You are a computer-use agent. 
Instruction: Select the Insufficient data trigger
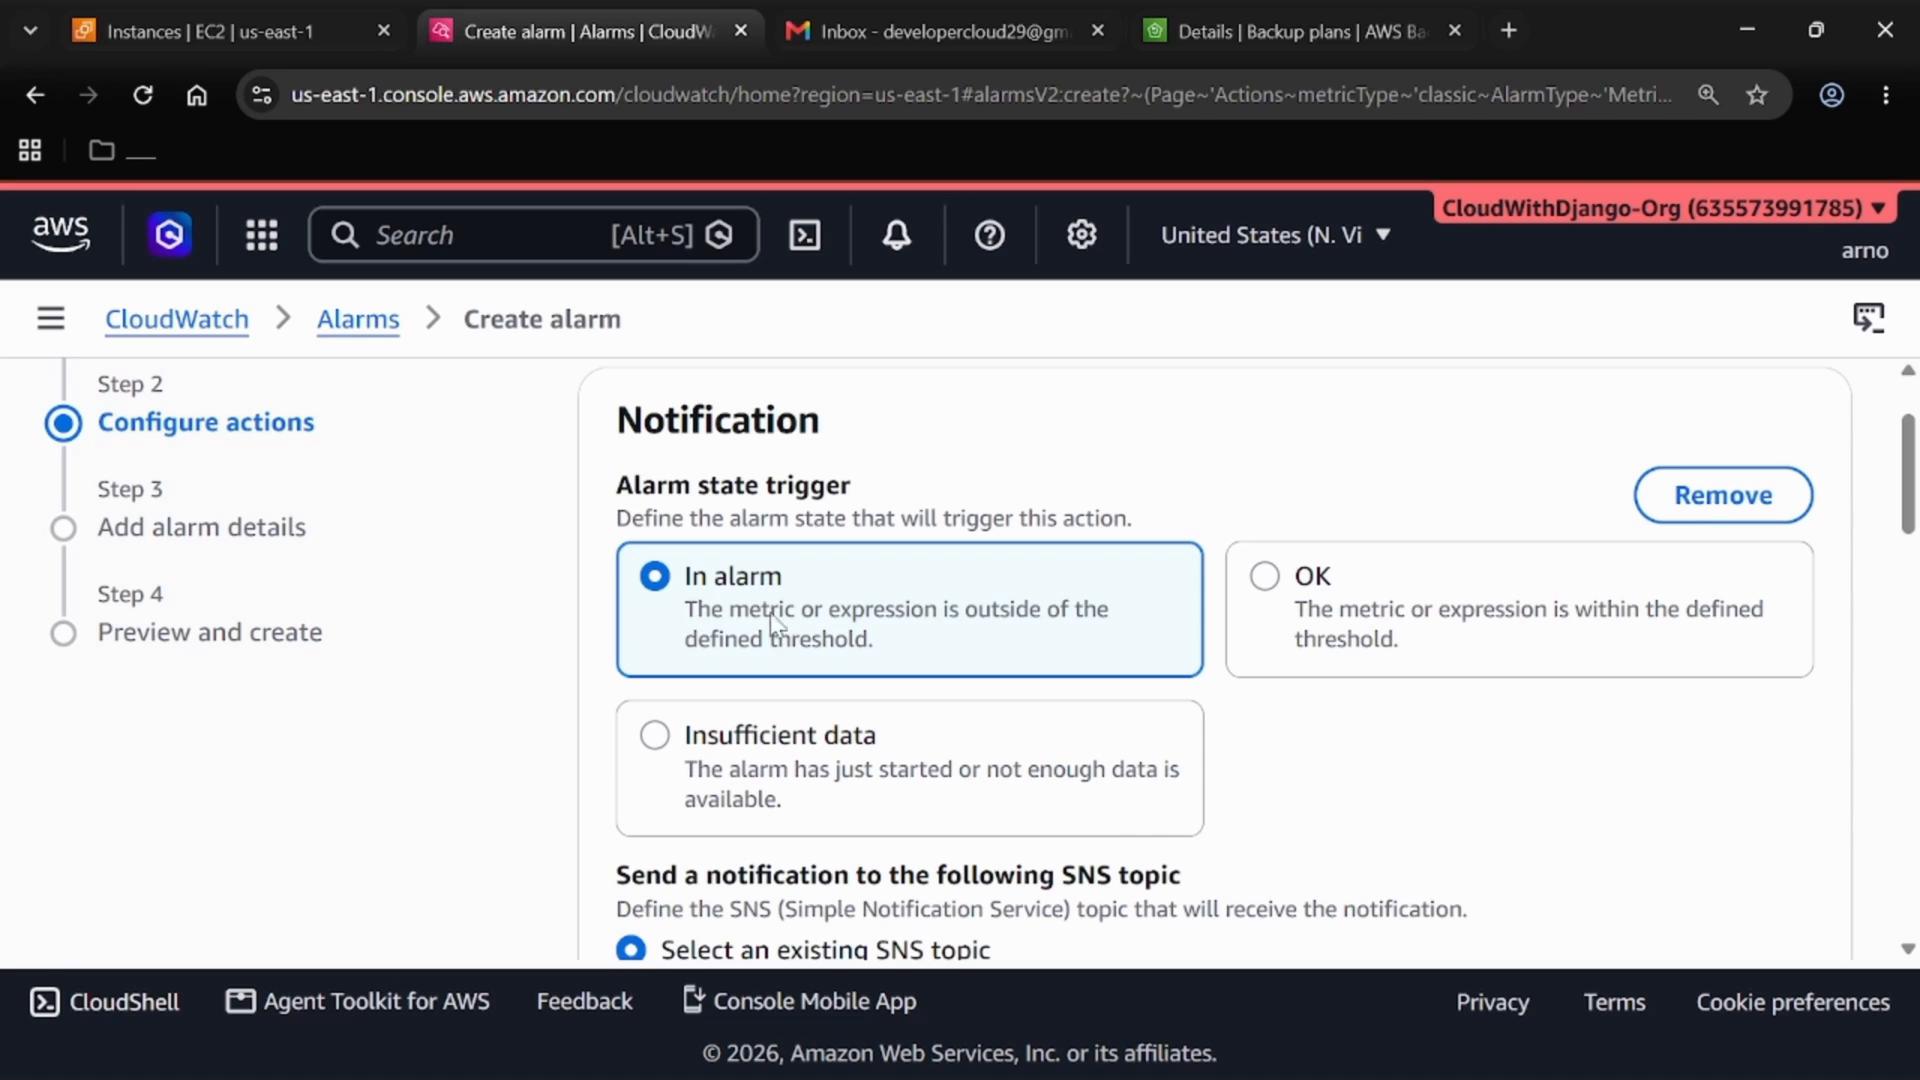909,768
